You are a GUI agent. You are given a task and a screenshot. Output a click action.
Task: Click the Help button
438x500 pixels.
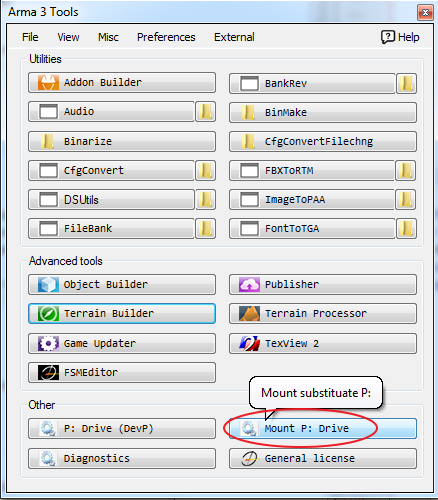pyautogui.click(x=400, y=37)
